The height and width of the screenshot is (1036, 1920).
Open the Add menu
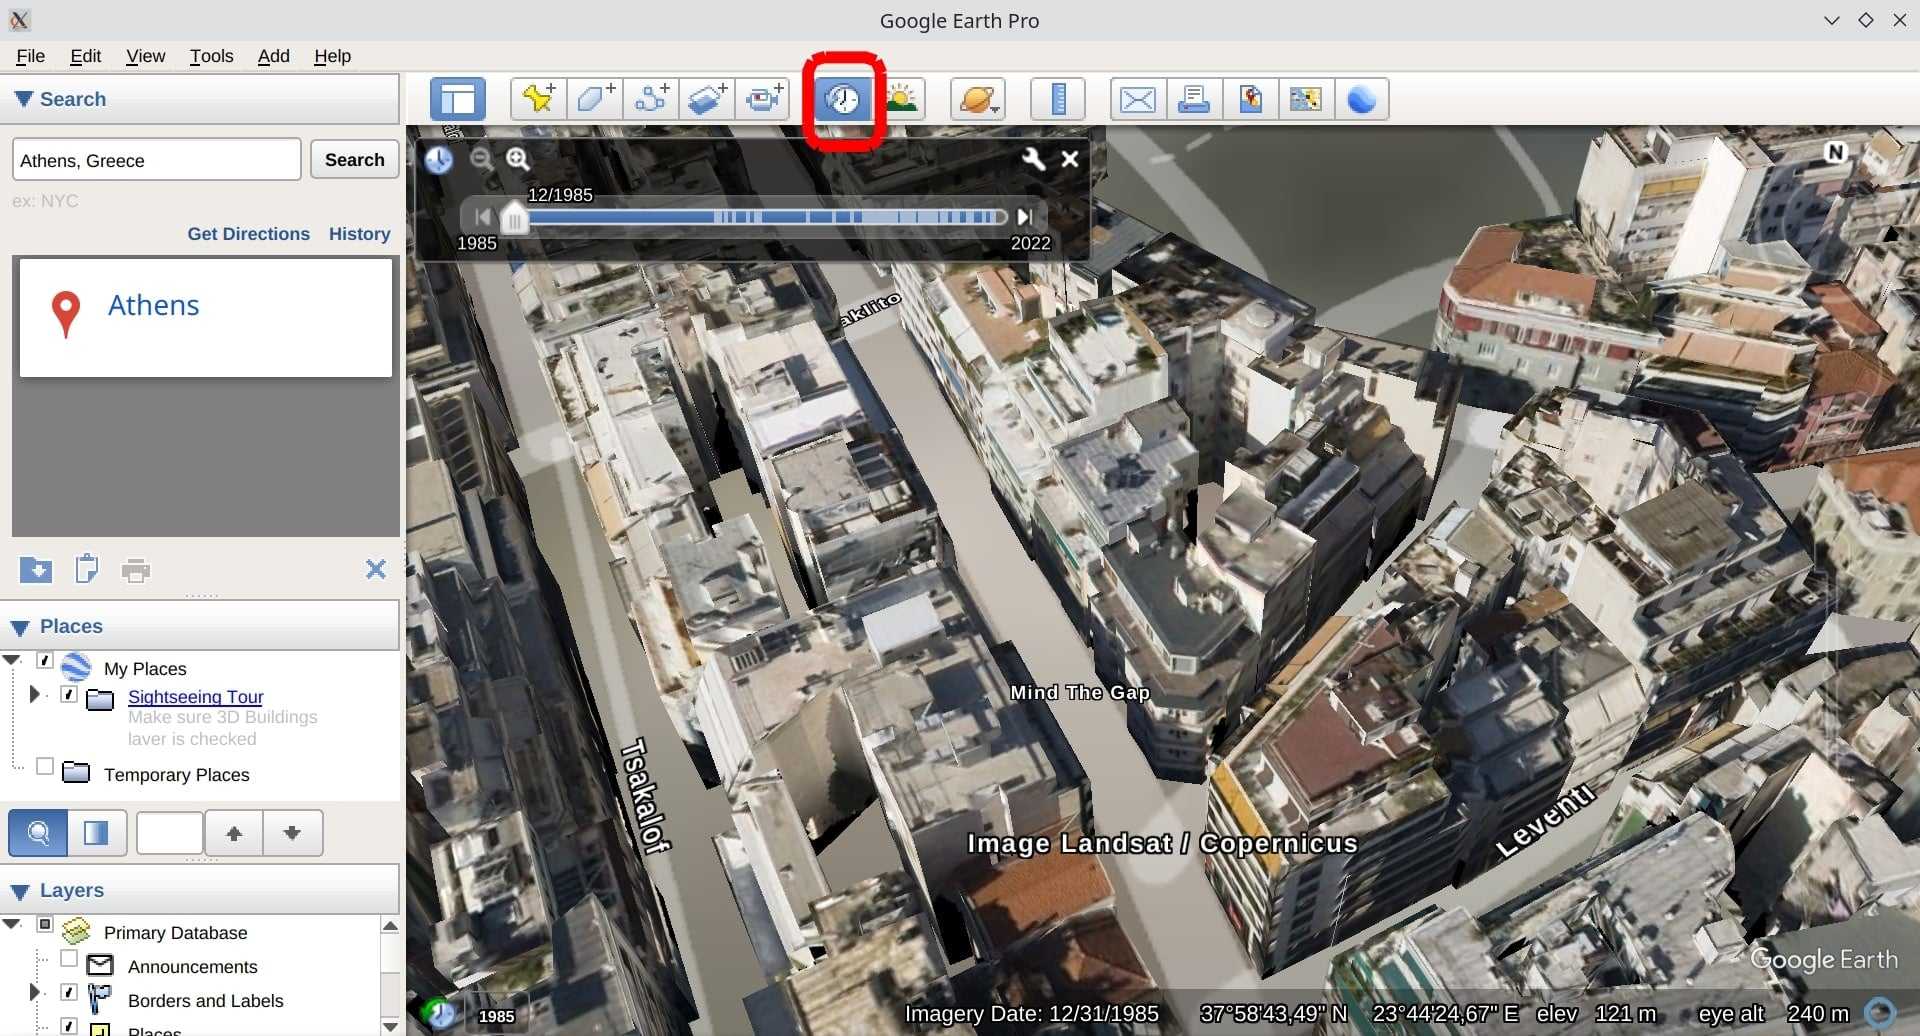click(x=274, y=56)
